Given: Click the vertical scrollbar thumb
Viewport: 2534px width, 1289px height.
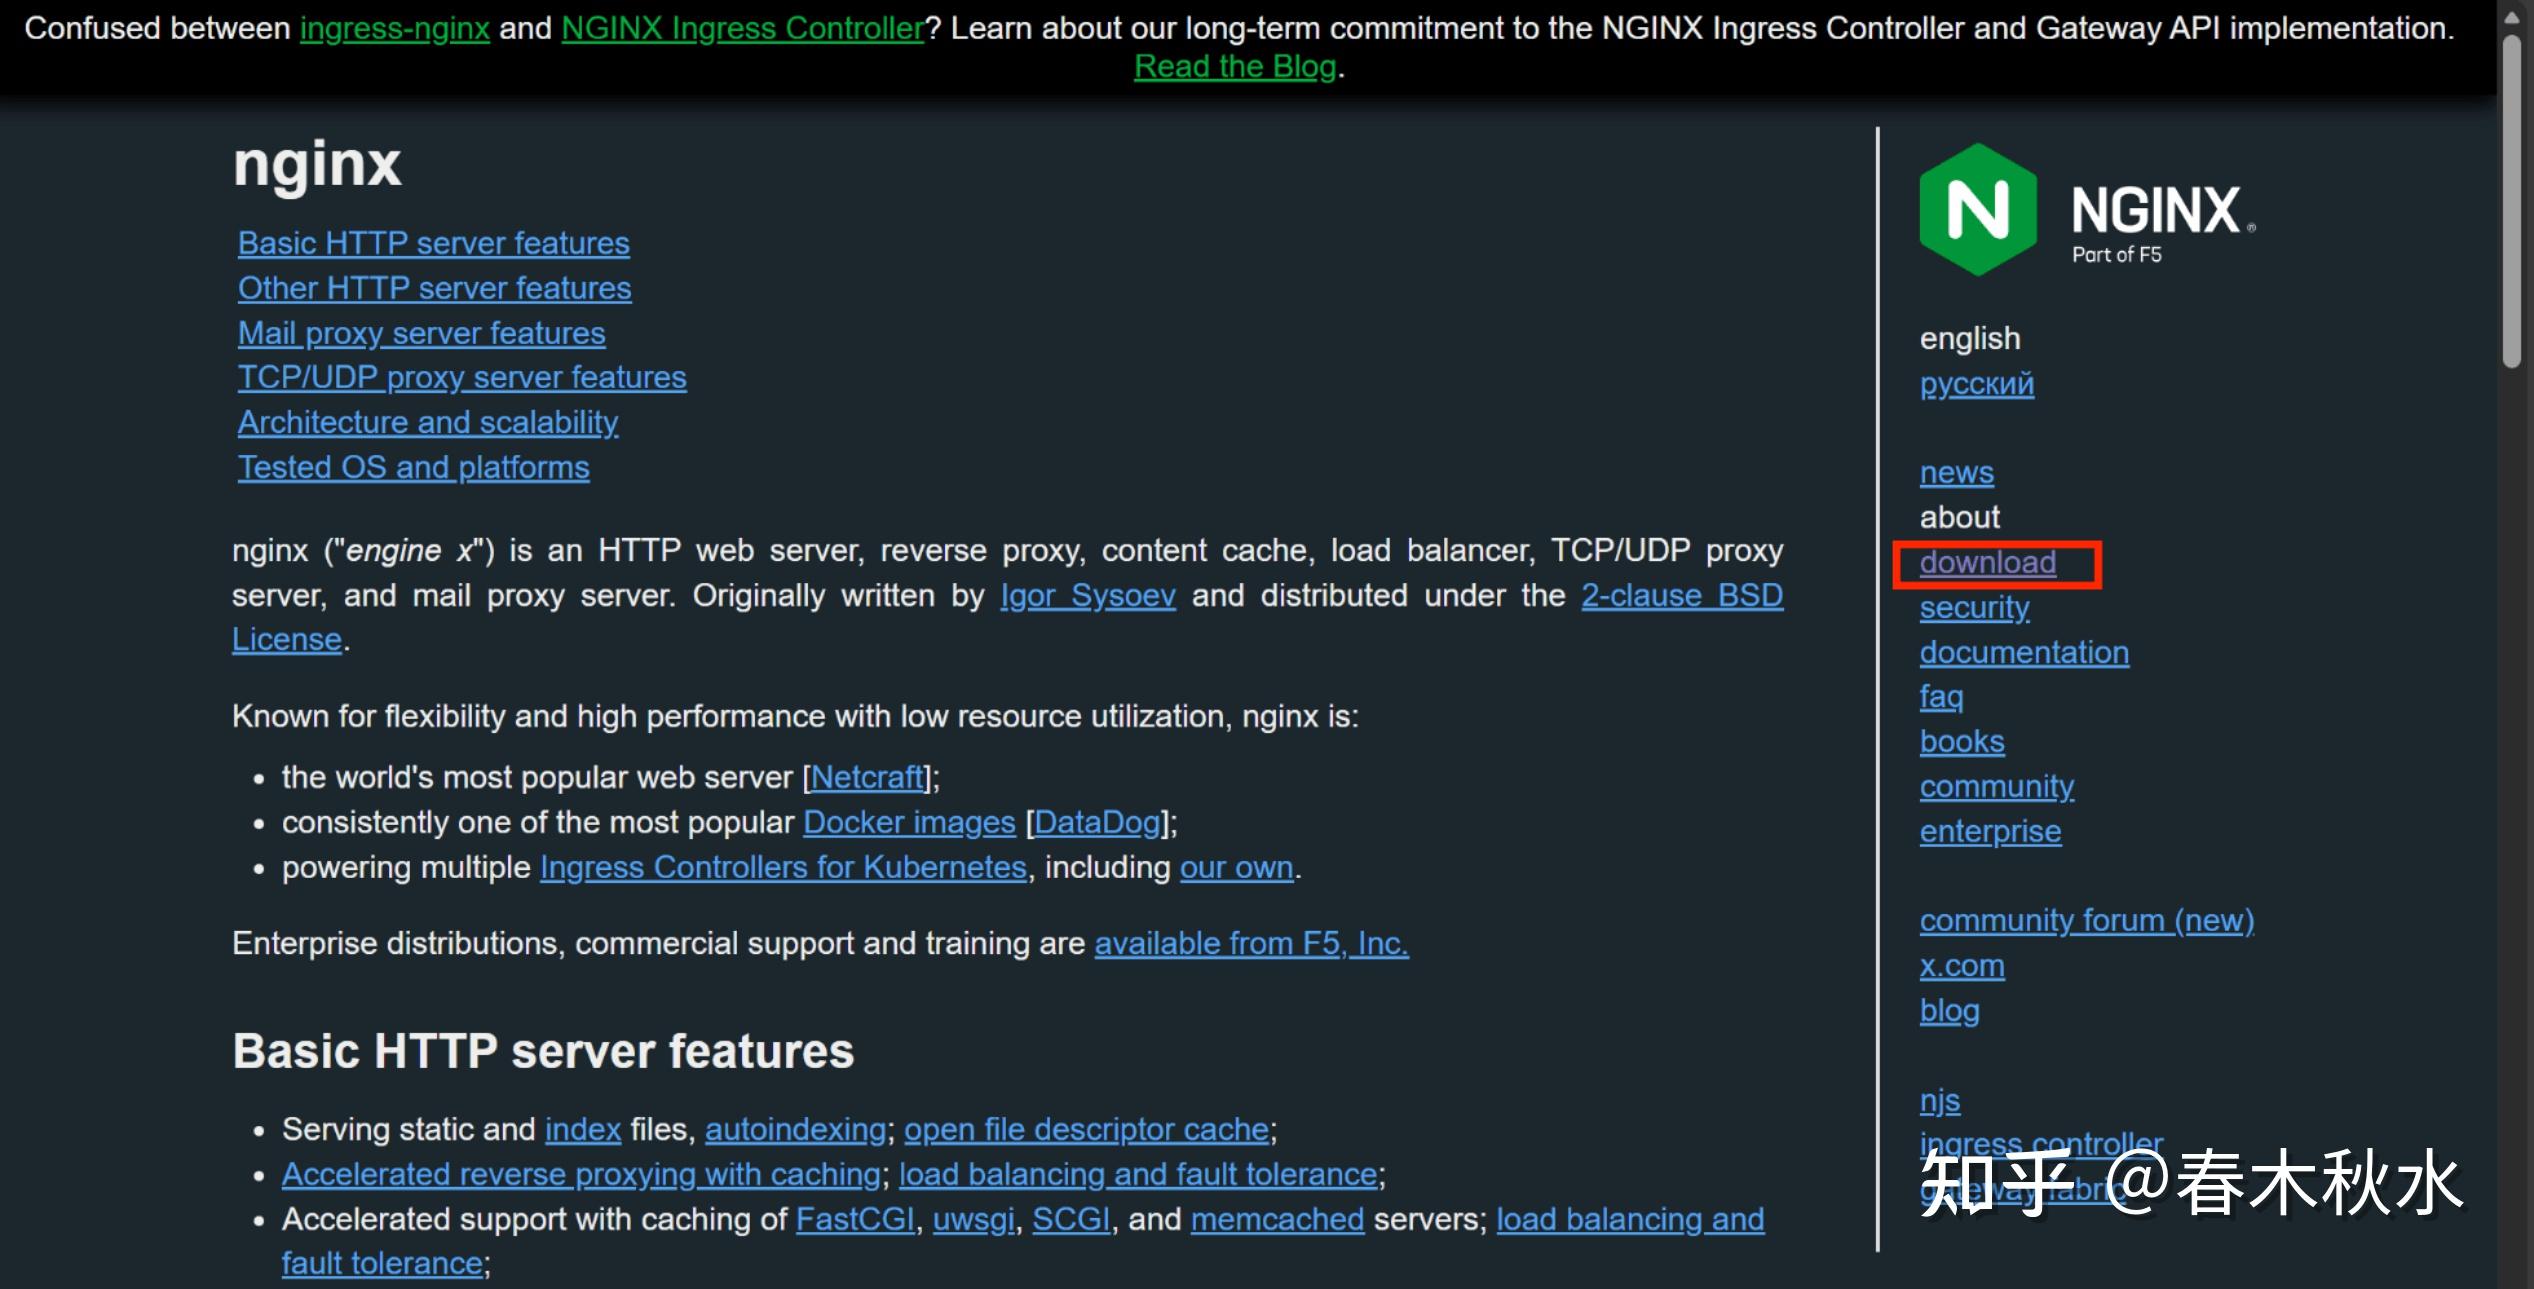Looking at the screenshot, I should 2511,202.
